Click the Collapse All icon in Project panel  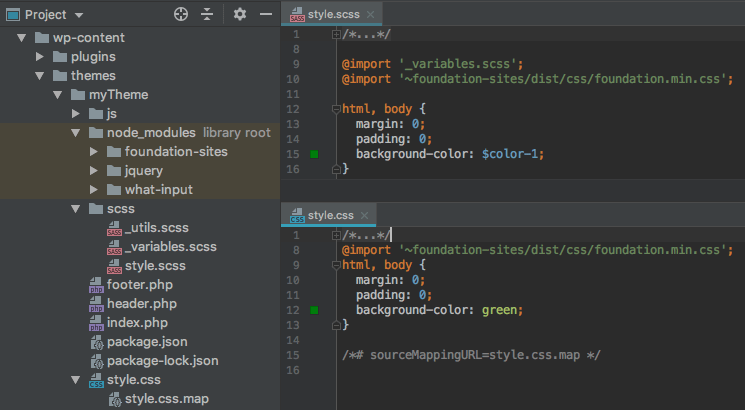[207, 14]
